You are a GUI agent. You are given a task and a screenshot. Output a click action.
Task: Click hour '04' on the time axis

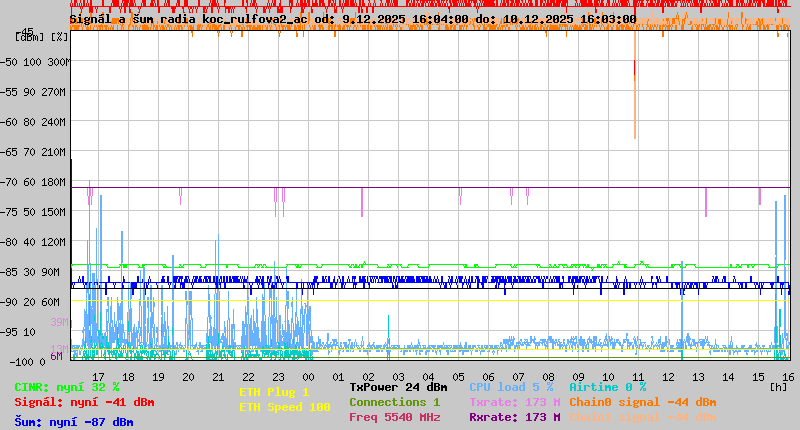pos(428,377)
